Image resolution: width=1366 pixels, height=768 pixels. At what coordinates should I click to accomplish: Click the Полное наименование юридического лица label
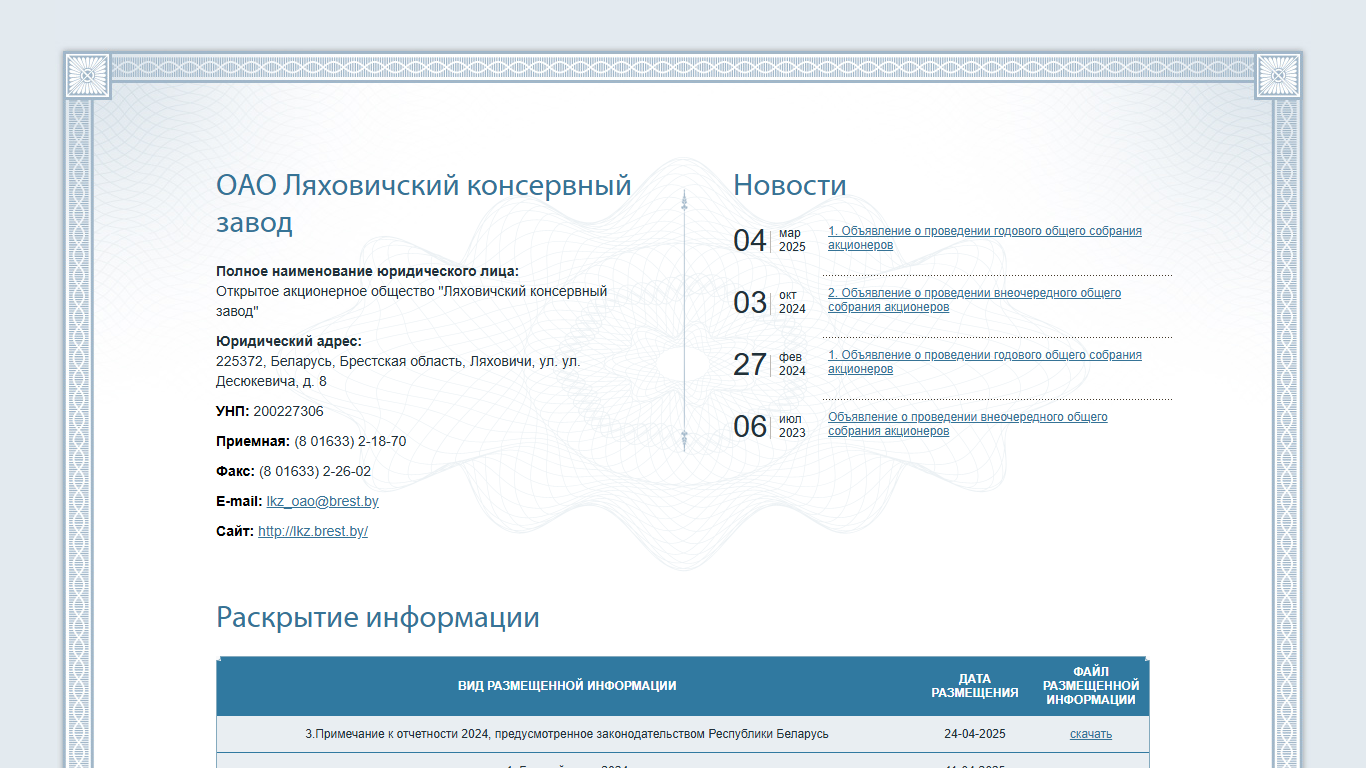tap(368, 271)
